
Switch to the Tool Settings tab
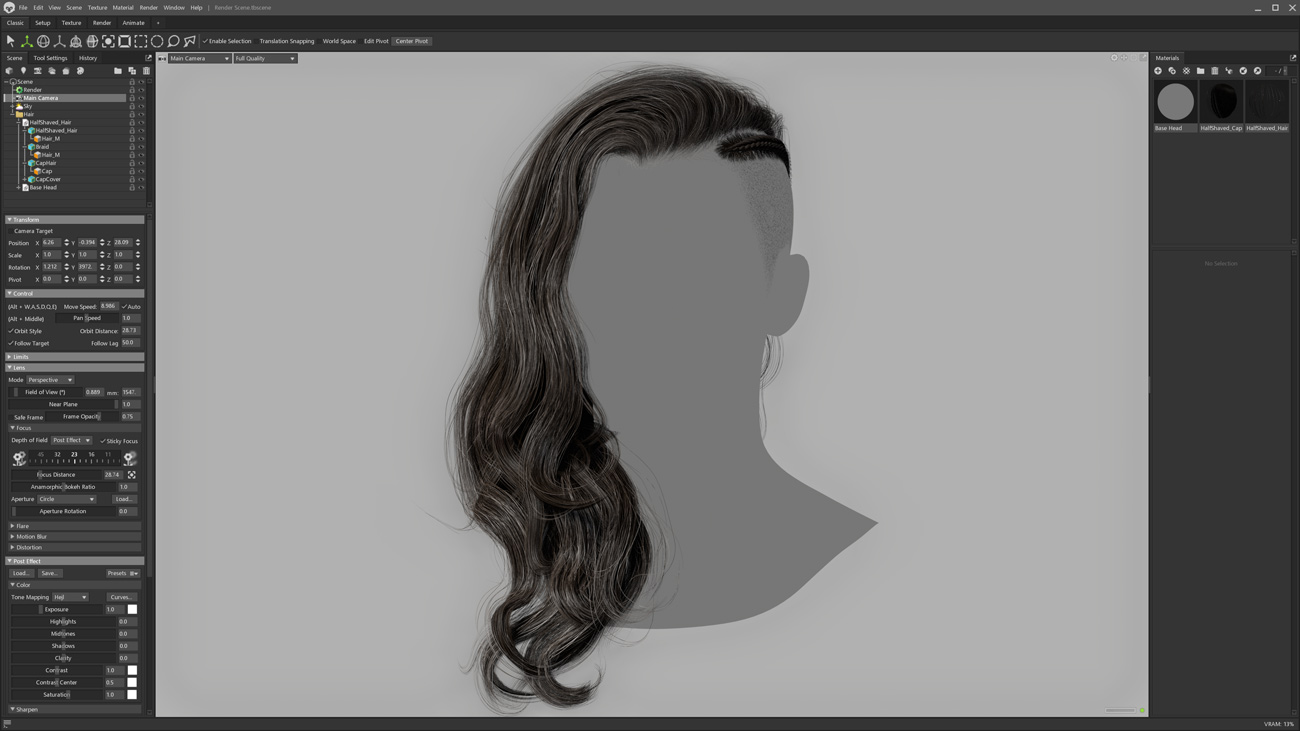[50, 58]
